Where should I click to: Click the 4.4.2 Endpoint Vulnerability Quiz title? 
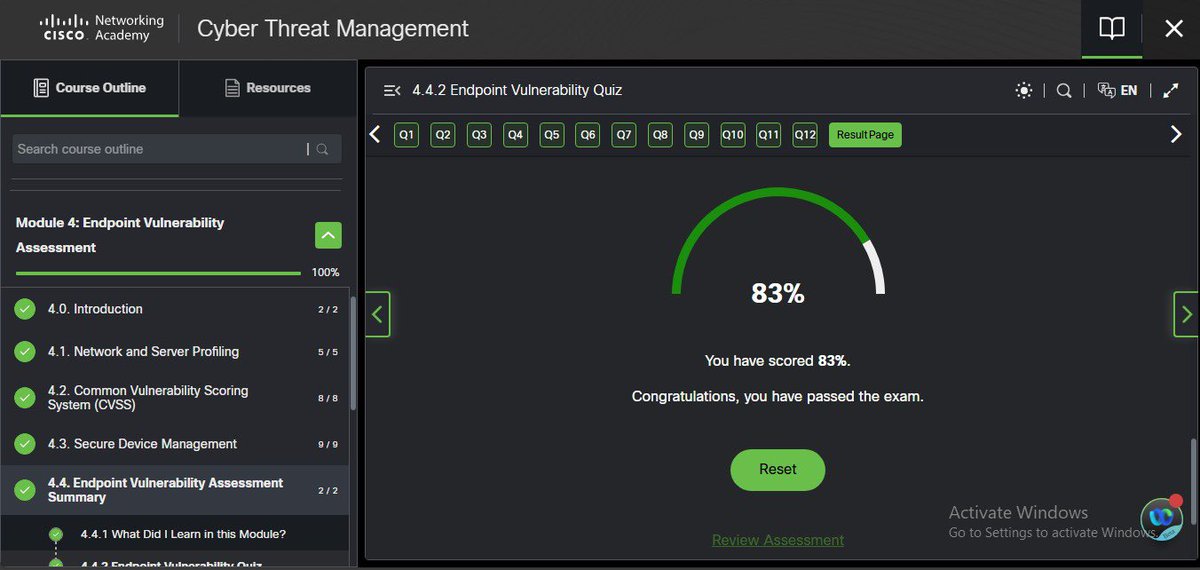[517, 90]
